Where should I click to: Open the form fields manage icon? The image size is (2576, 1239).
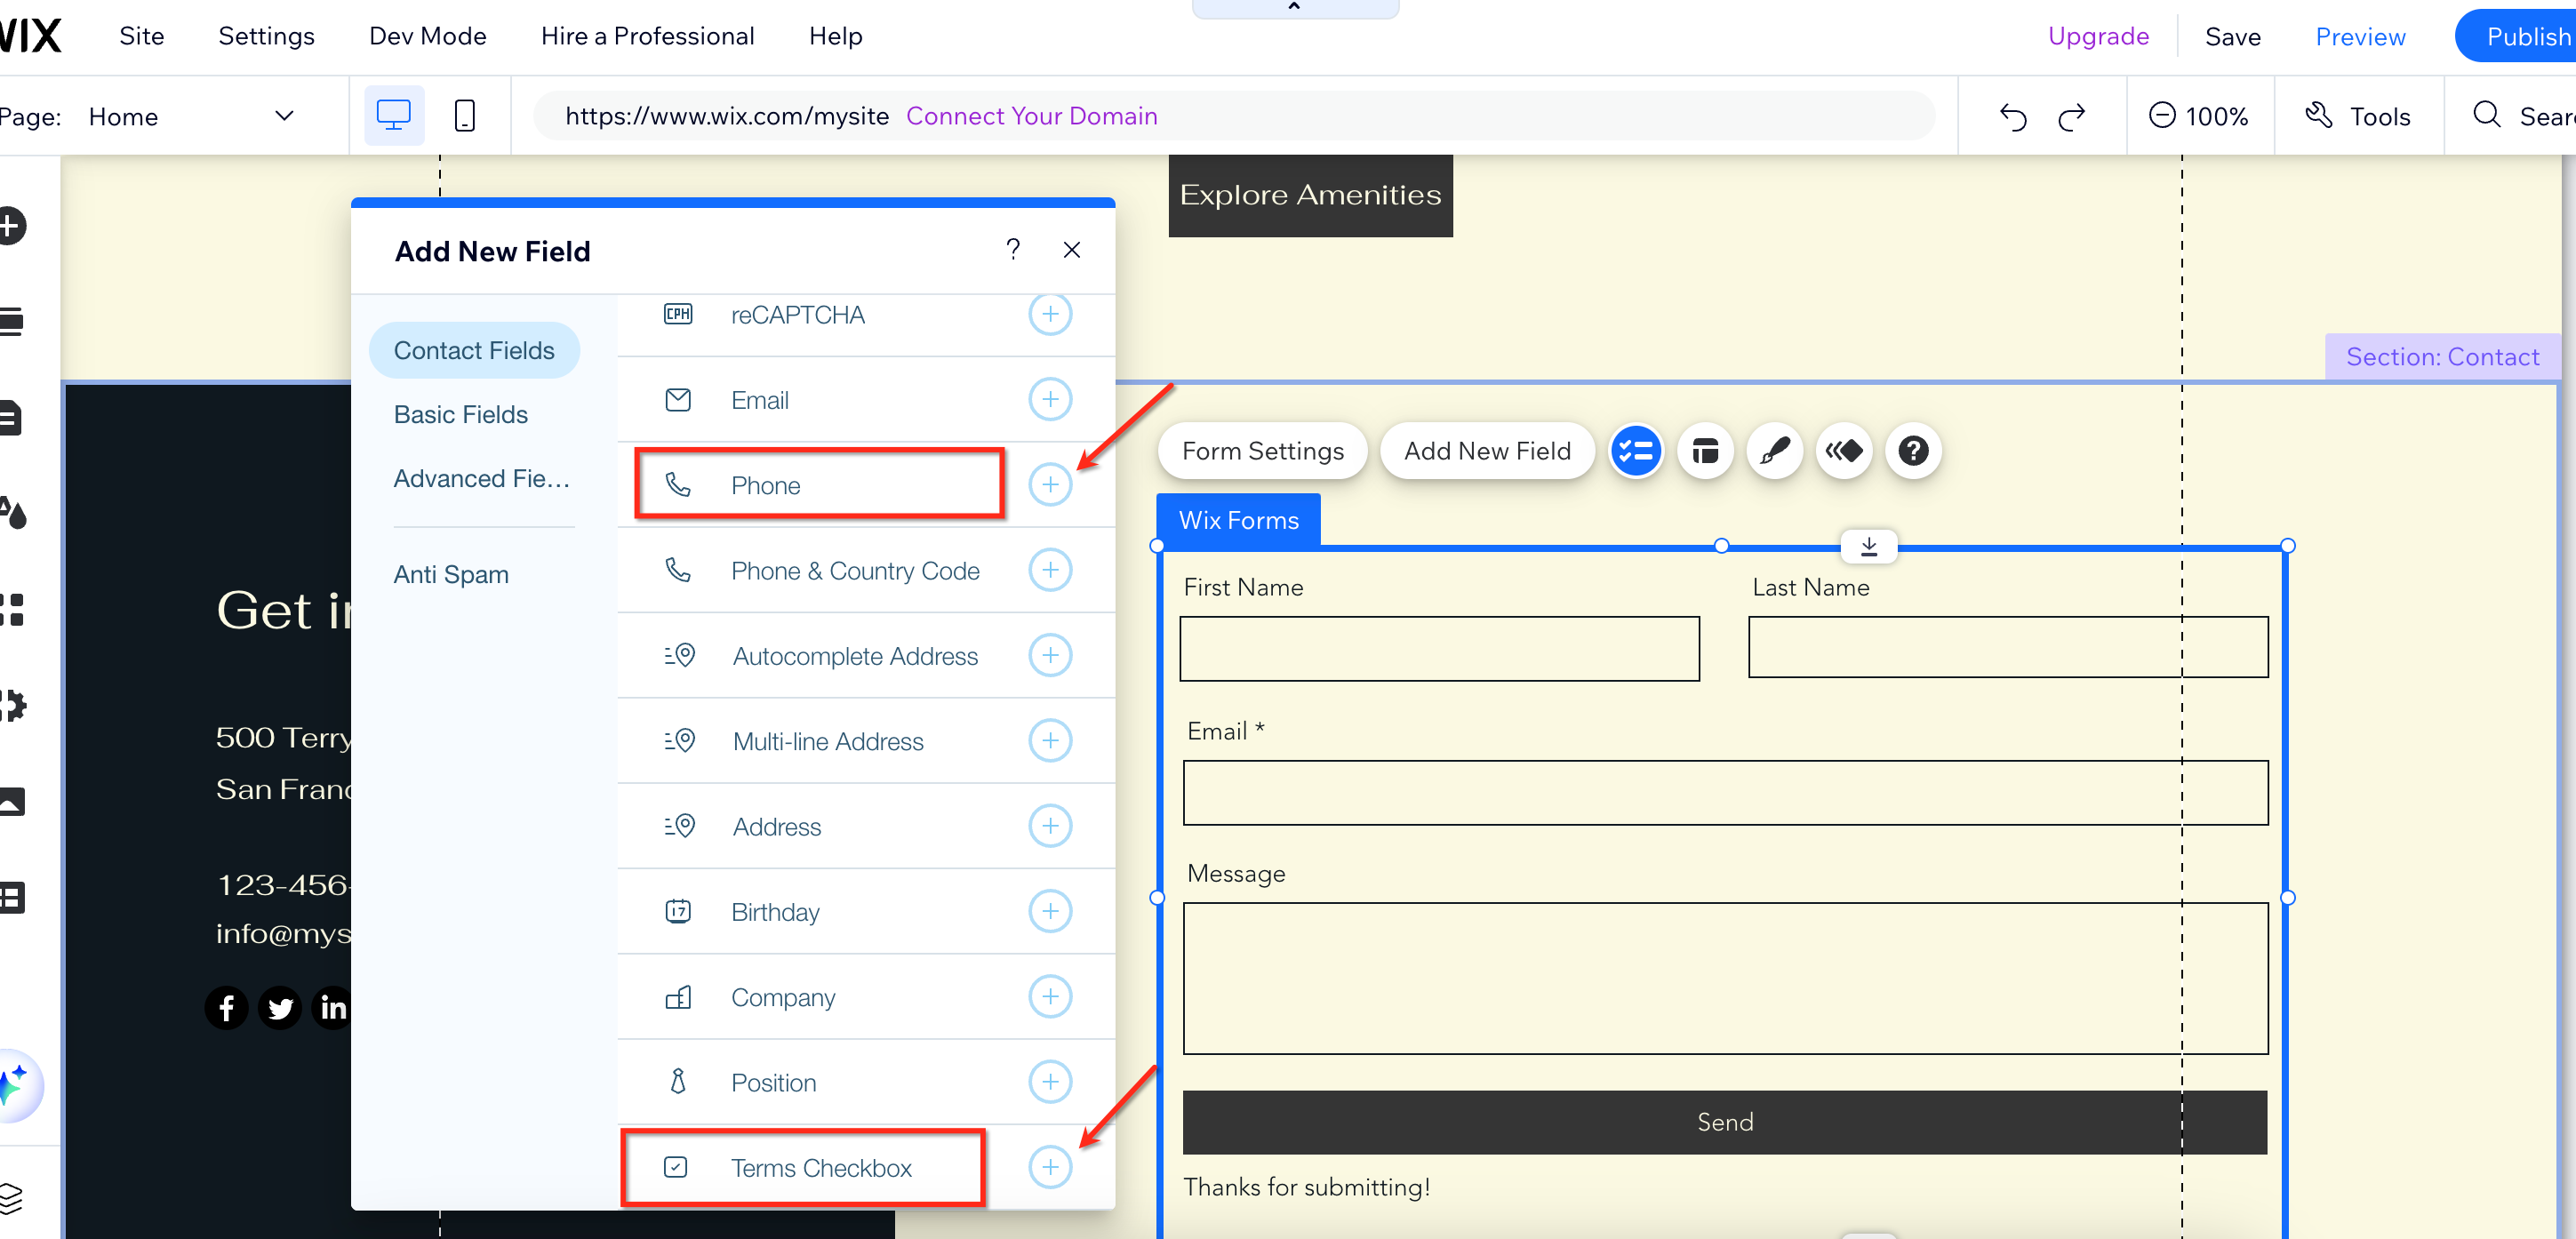[x=1636, y=451]
